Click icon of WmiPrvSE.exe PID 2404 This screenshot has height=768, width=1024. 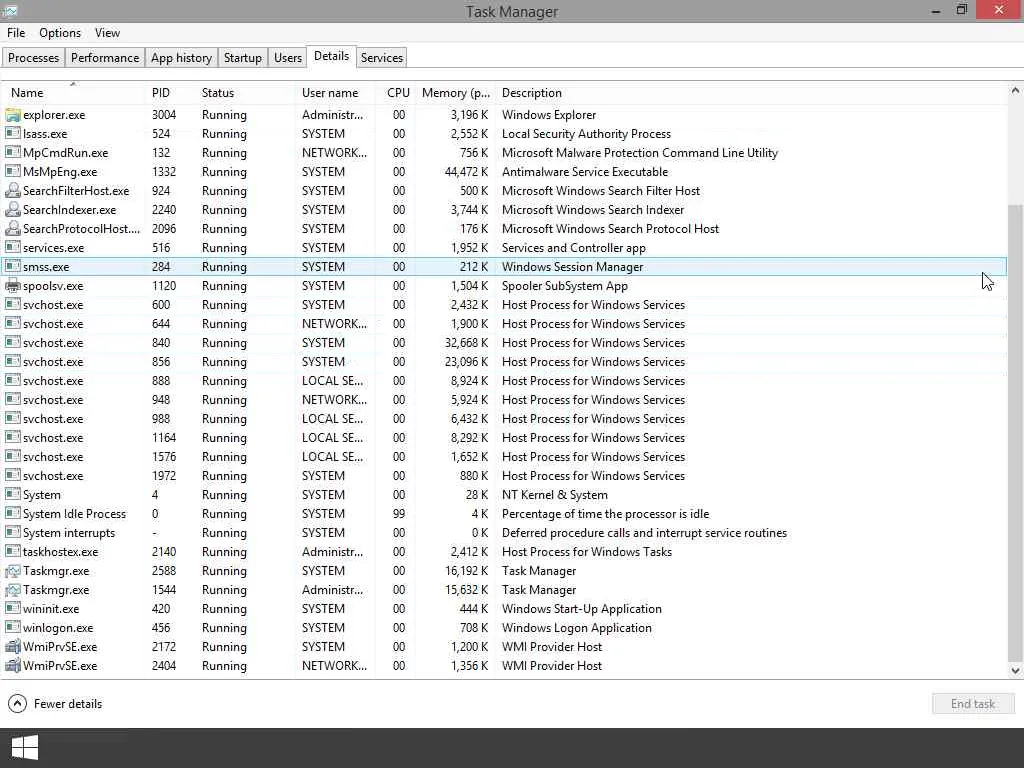click(x=12, y=665)
